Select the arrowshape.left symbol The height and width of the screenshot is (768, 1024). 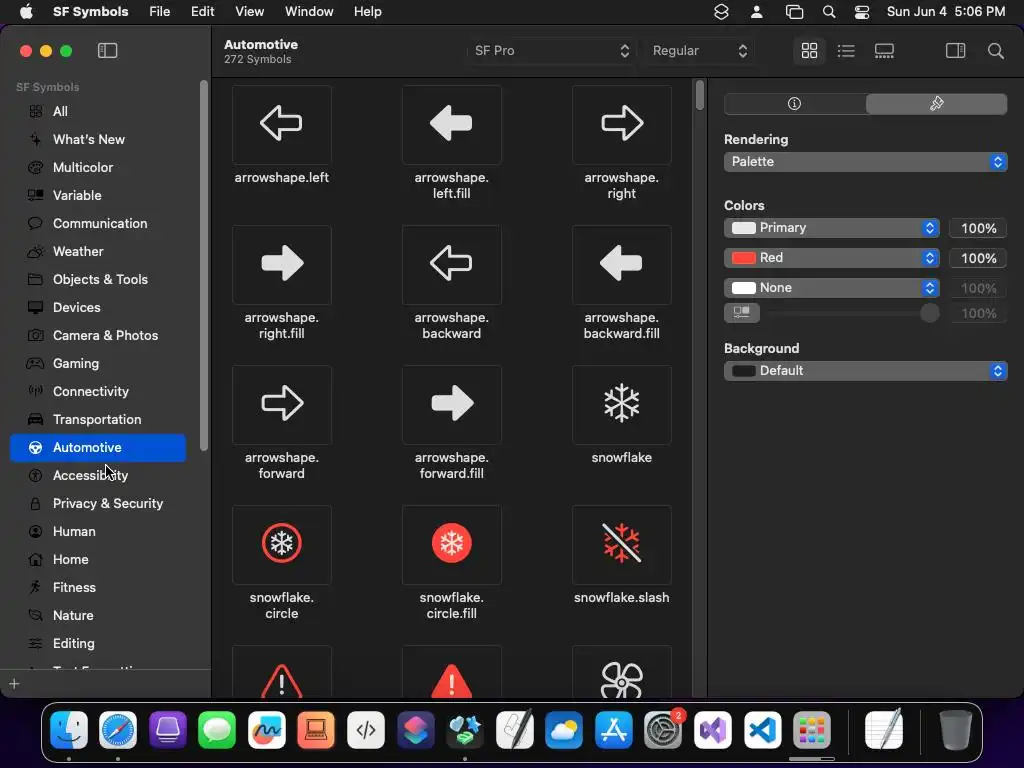tap(281, 124)
